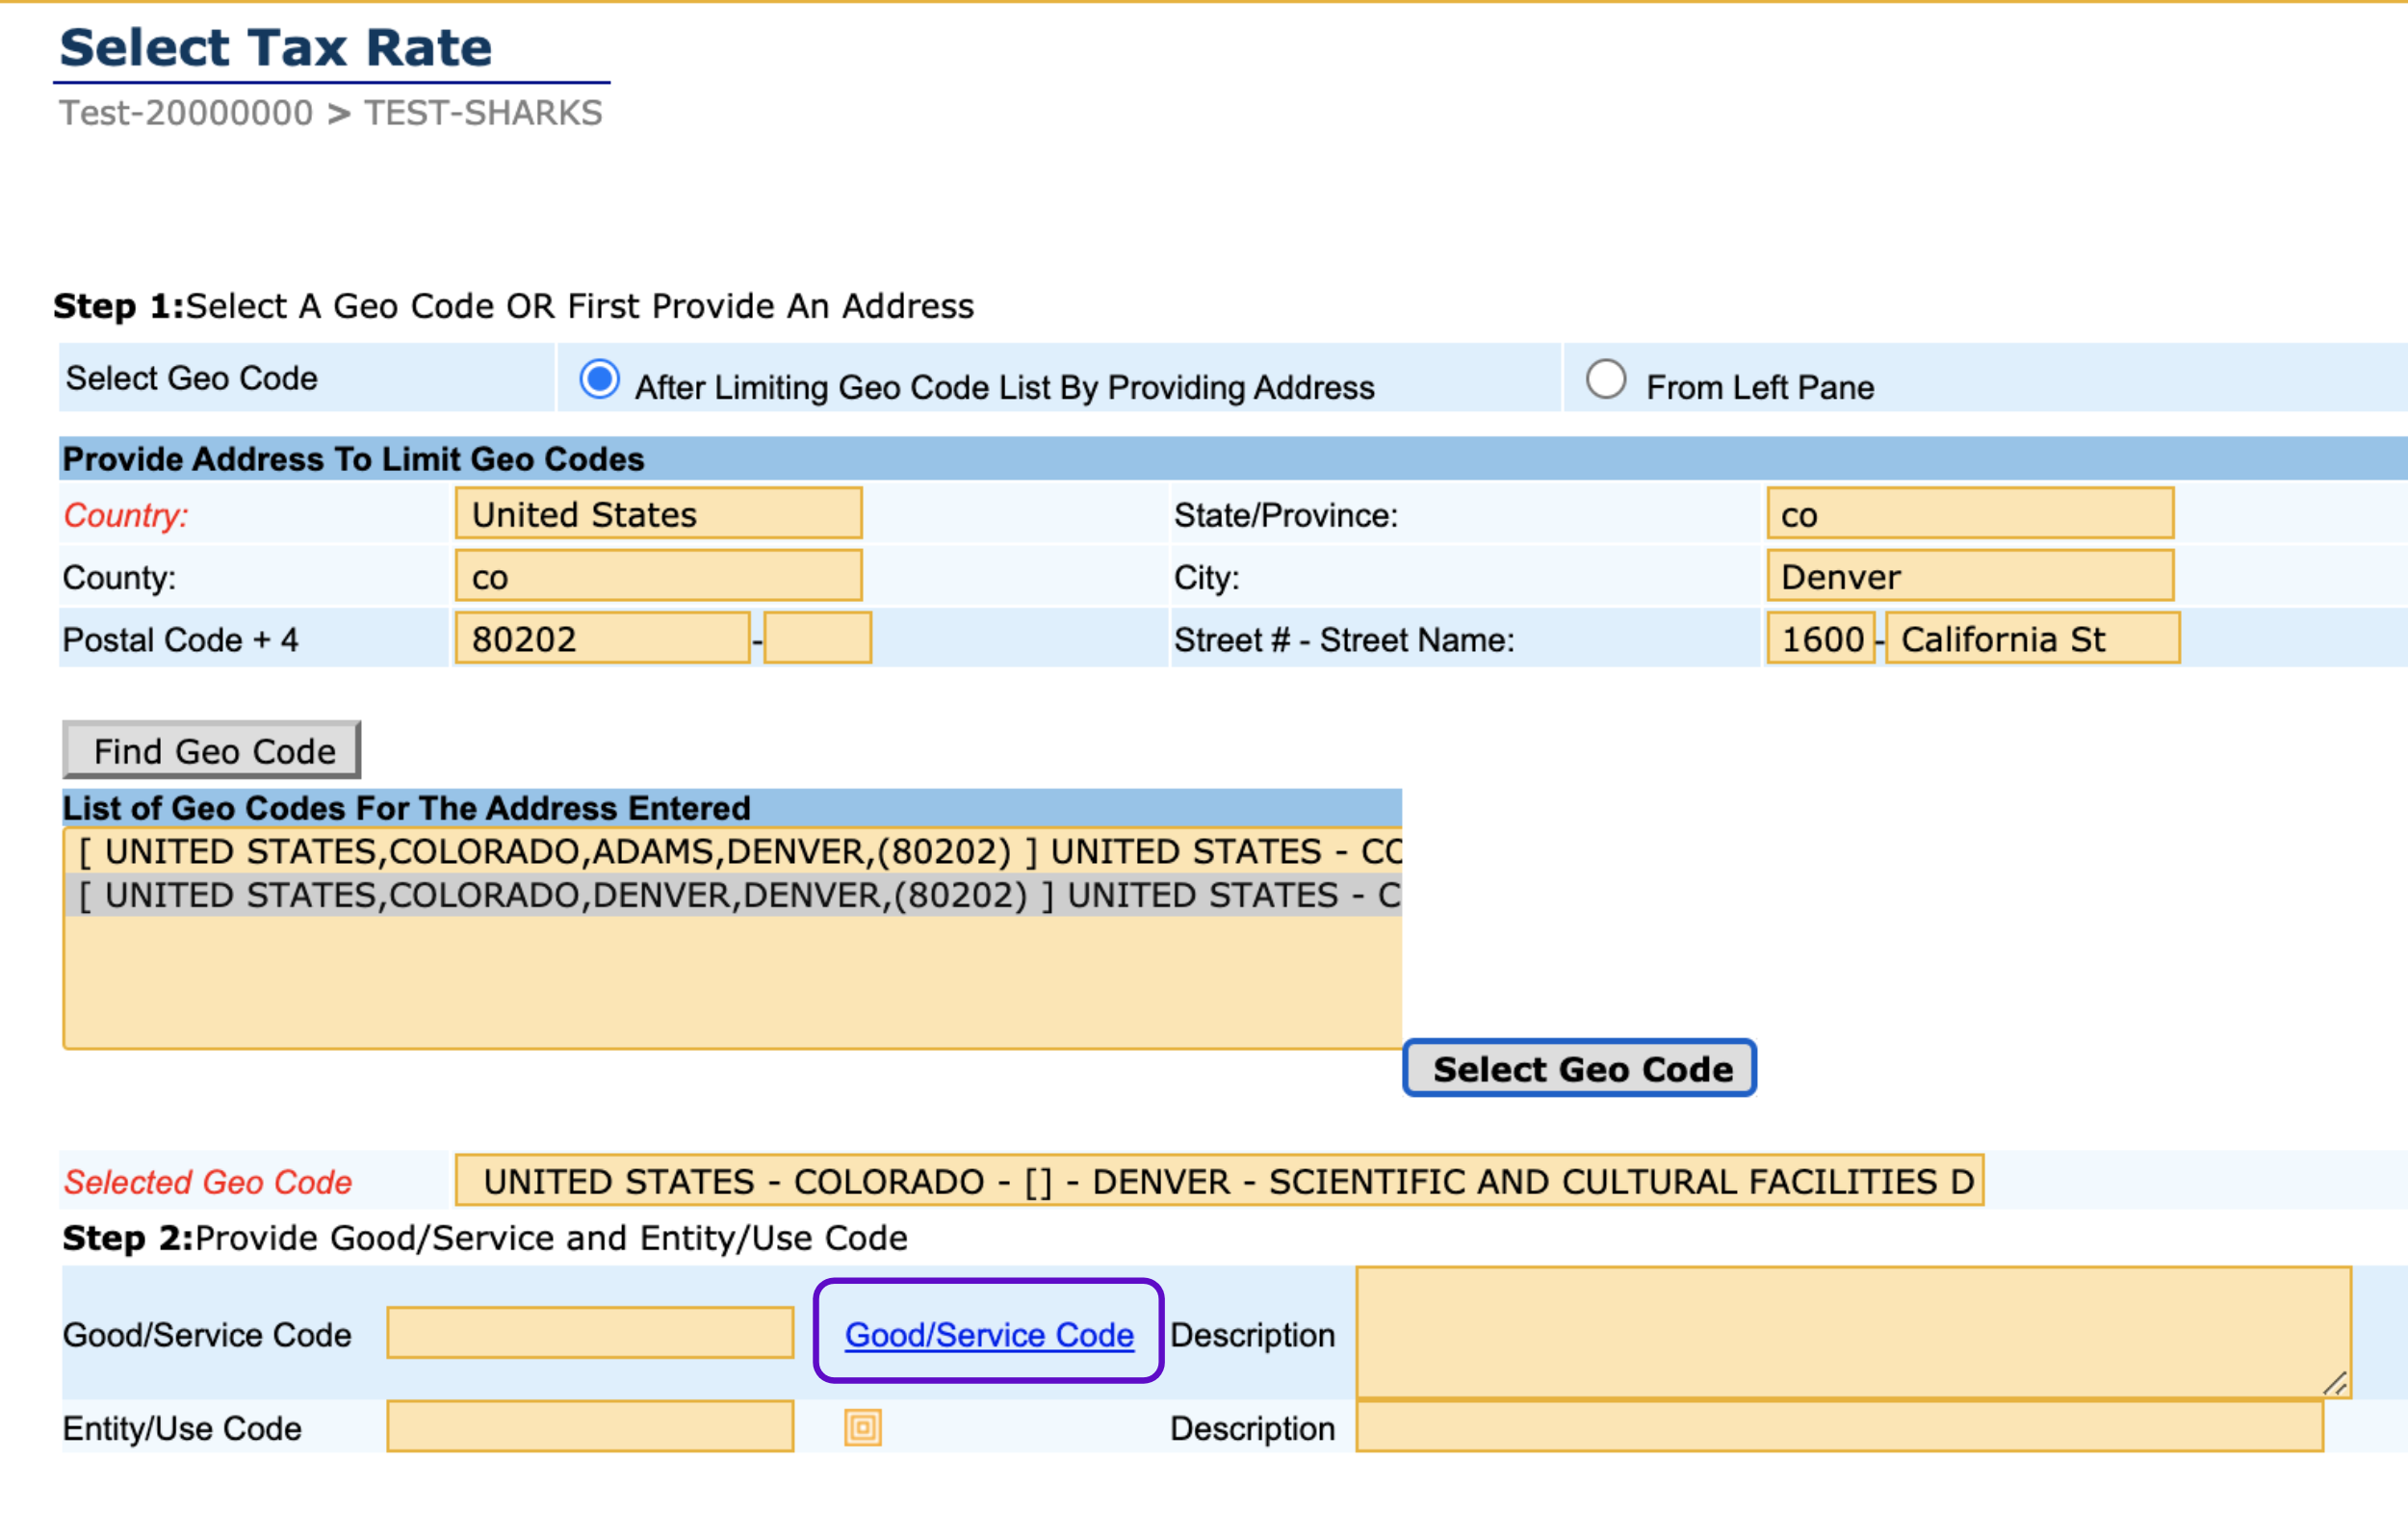
Task: Click the Selected Geo Code text box
Action: pos(1218,1181)
